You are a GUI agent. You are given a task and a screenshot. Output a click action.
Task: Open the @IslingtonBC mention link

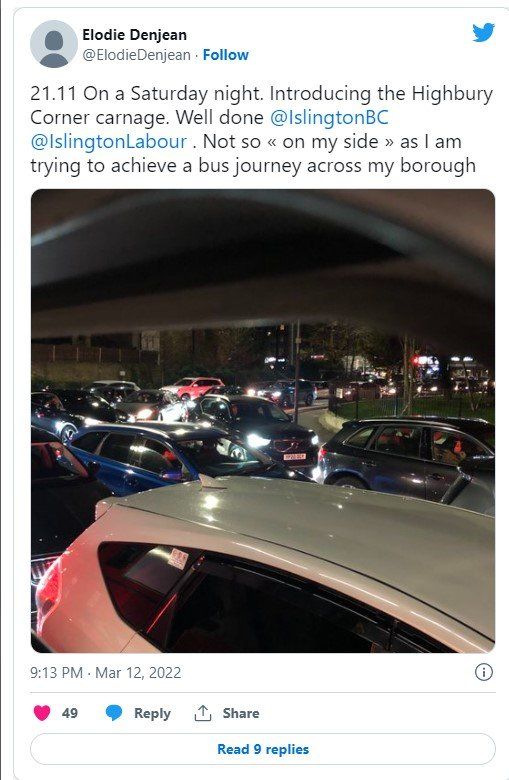click(329, 117)
